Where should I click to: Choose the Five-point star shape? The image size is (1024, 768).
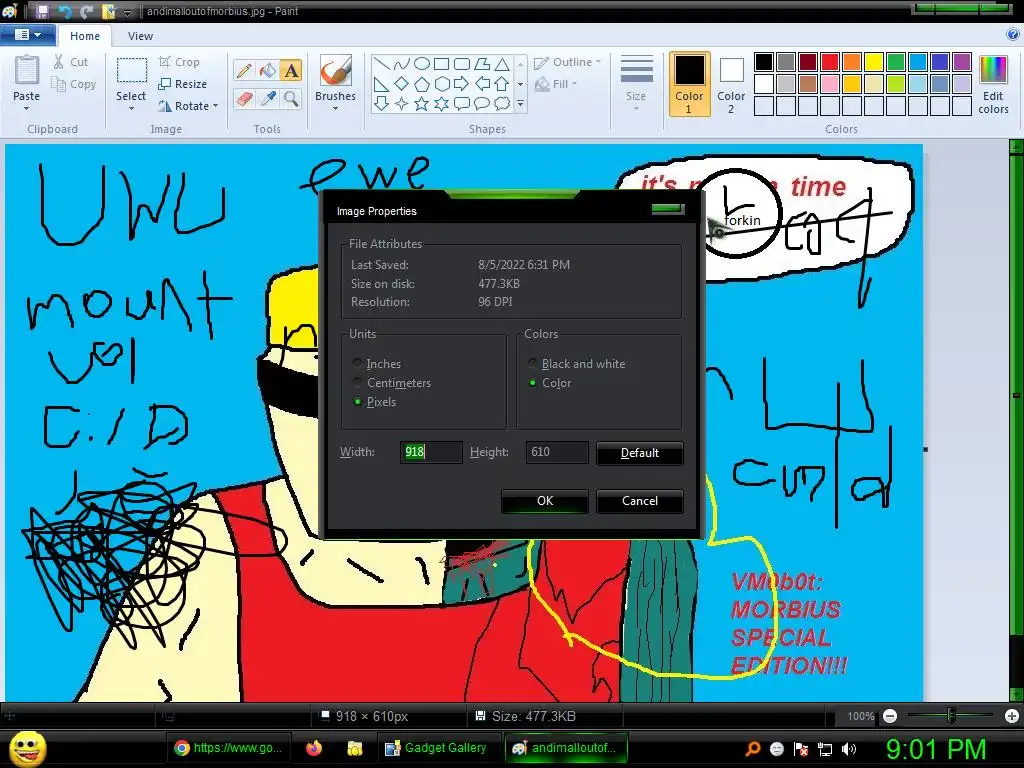click(422, 104)
